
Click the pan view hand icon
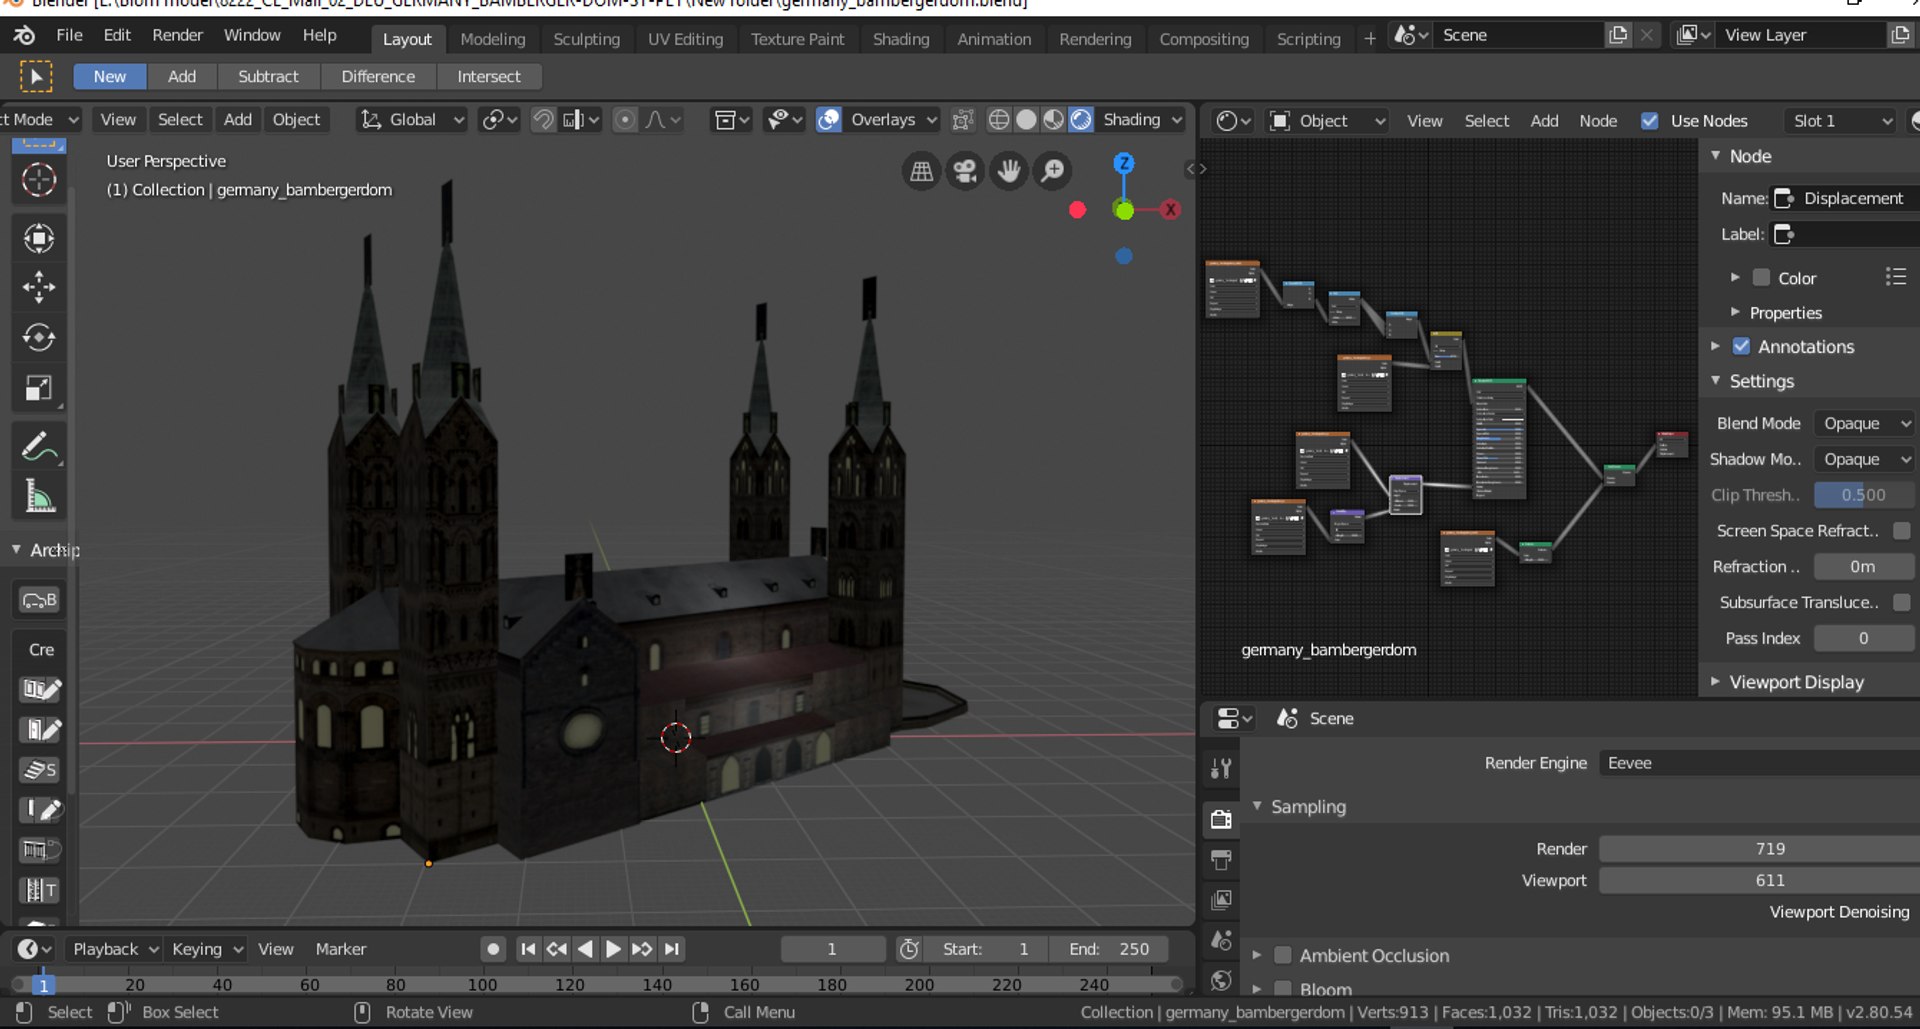coord(1009,172)
